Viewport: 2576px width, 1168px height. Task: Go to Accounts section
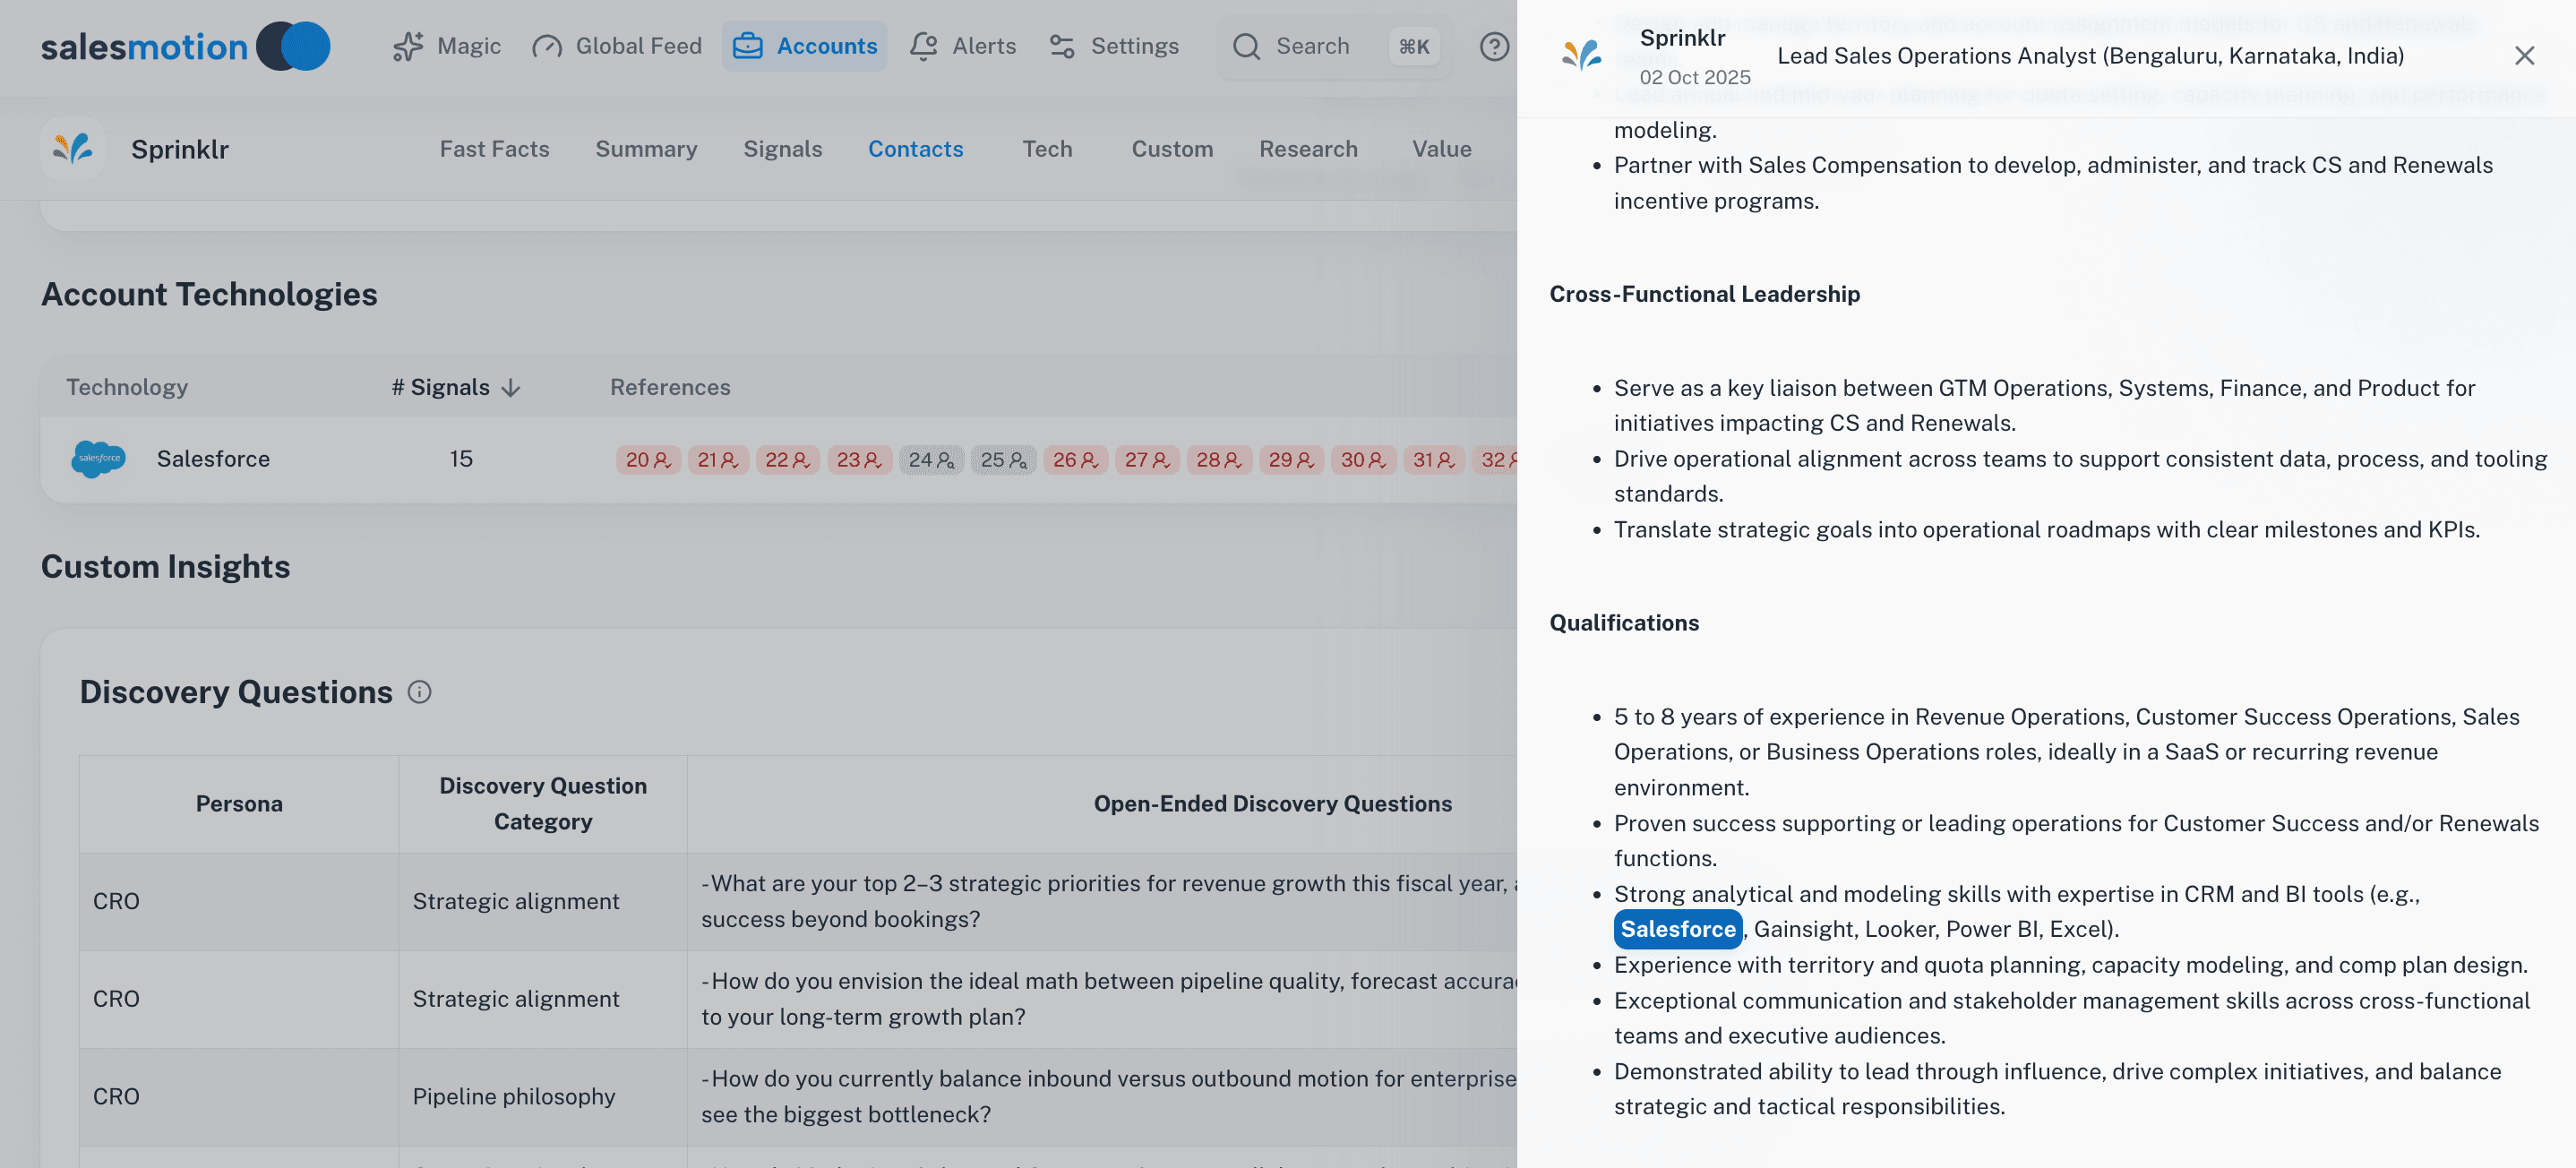[804, 46]
